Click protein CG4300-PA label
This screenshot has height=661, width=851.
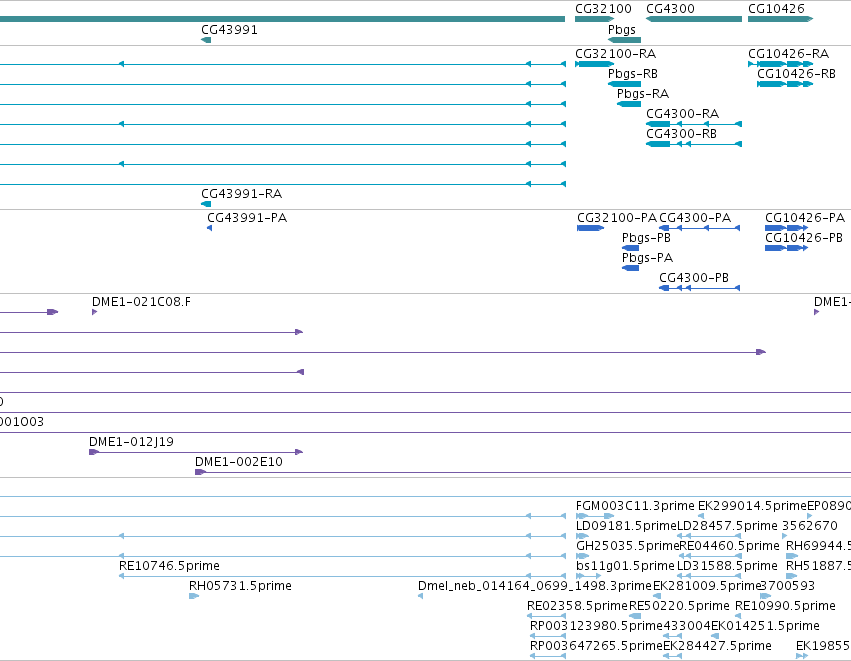coord(695,218)
